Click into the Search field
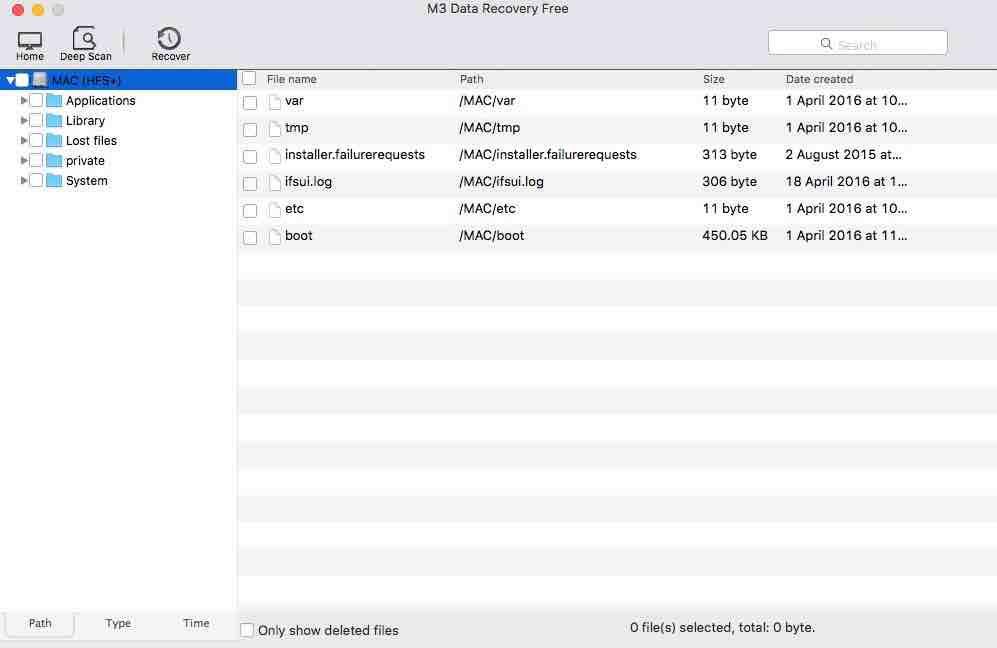 click(857, 43)
